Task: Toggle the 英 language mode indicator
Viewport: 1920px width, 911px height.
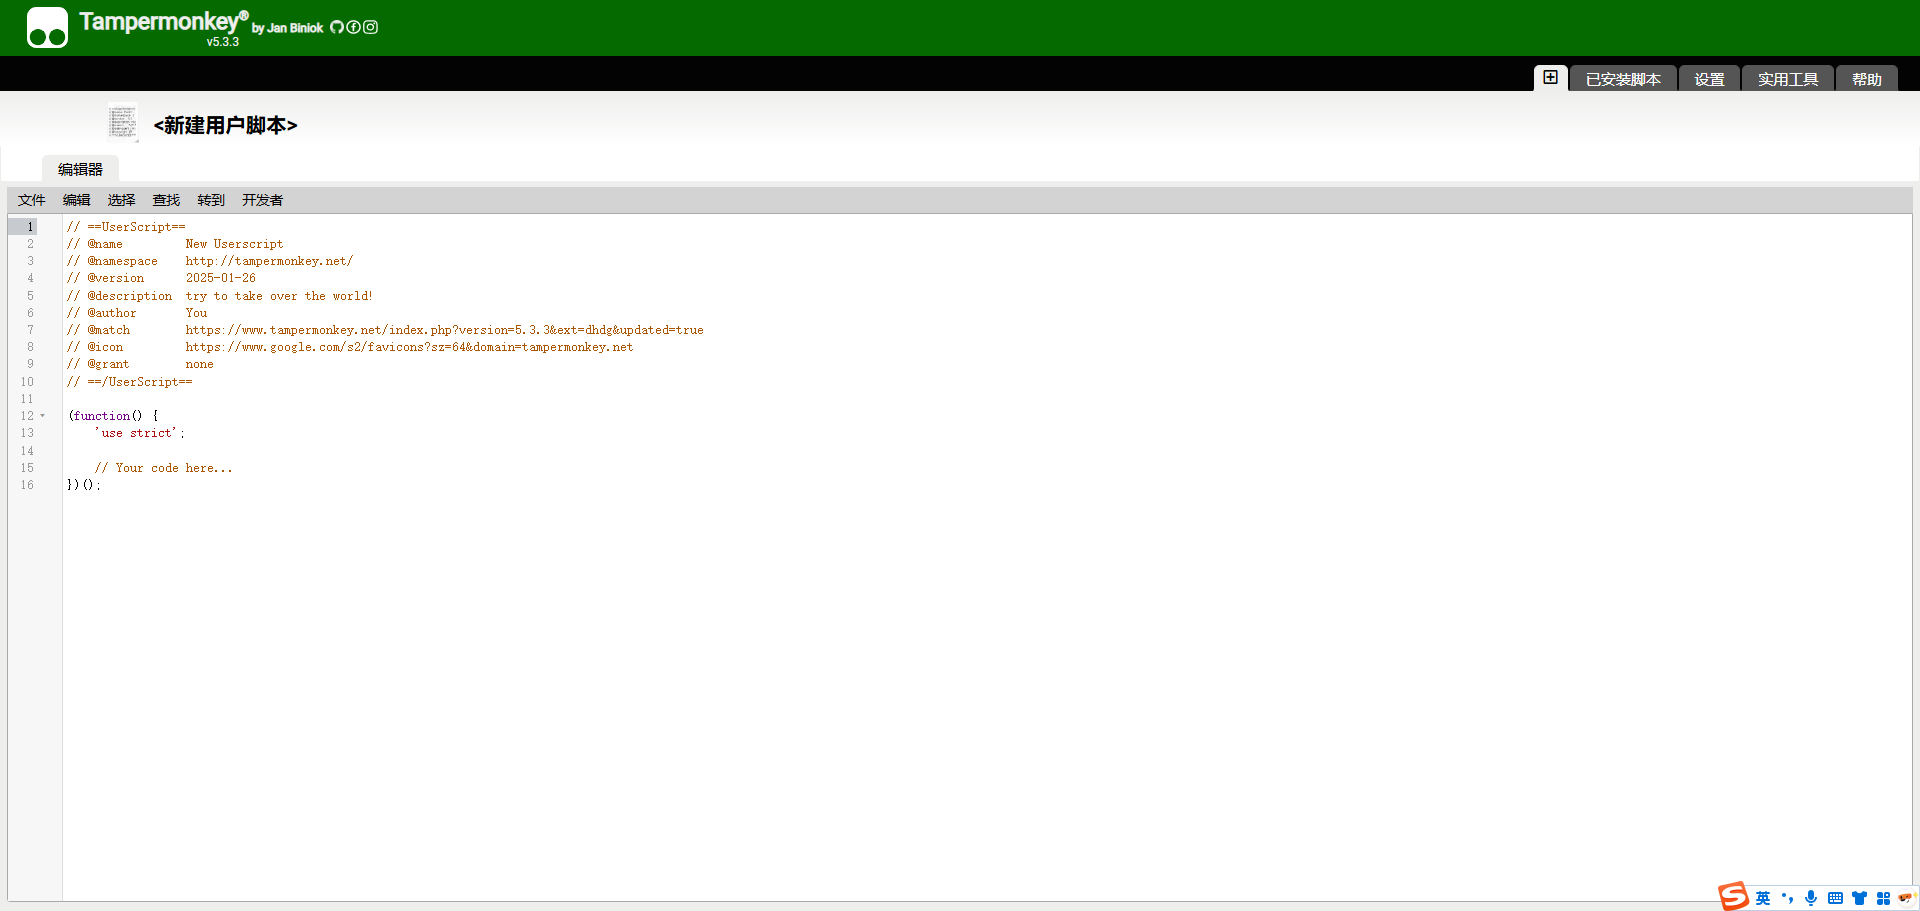Action: tap(1762, 898)
